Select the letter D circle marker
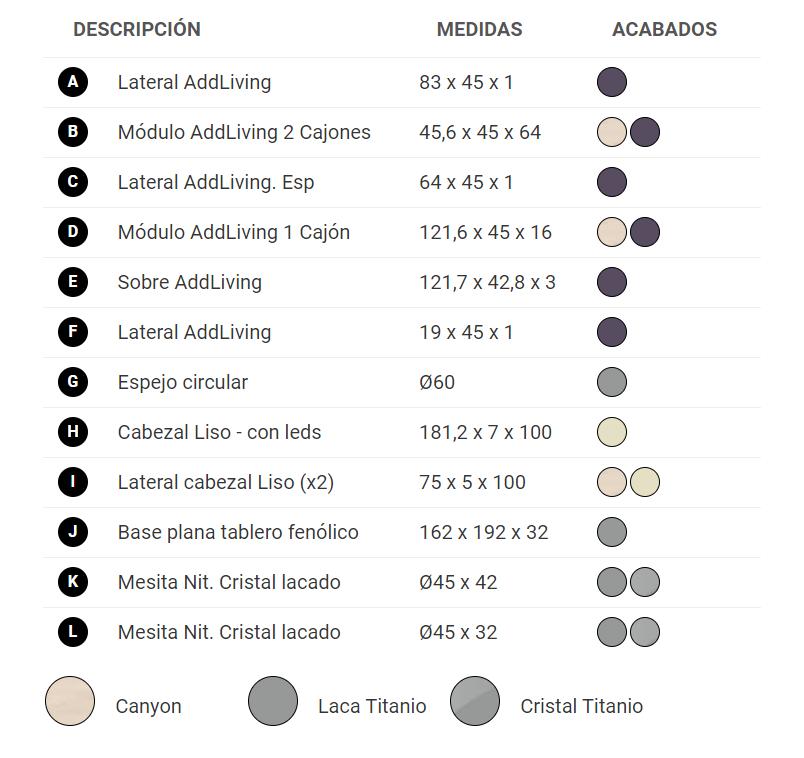Viewport: 804px width, 758px height. [x=73, y=232]
